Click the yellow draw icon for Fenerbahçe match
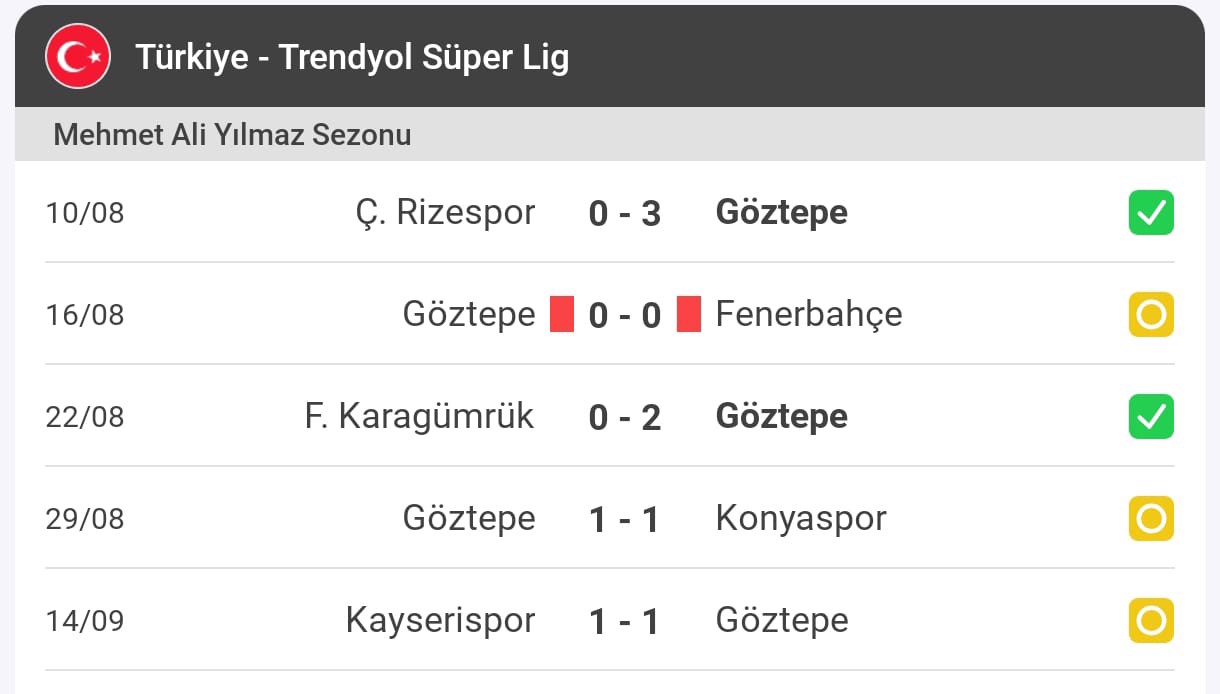Viewport: 1220px width, 694px height. 1151,315
